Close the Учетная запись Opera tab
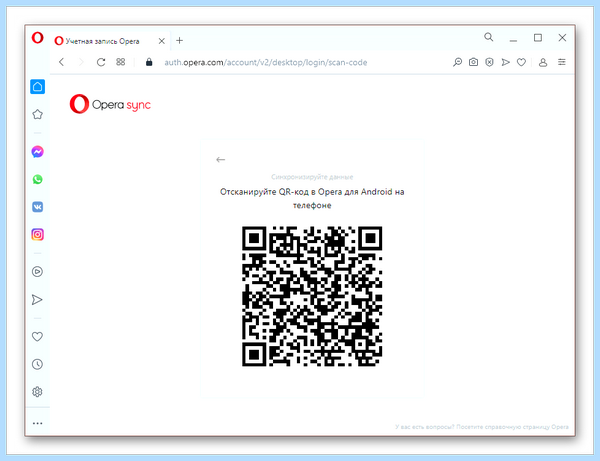Screen dimensions: 600x461 161,41
